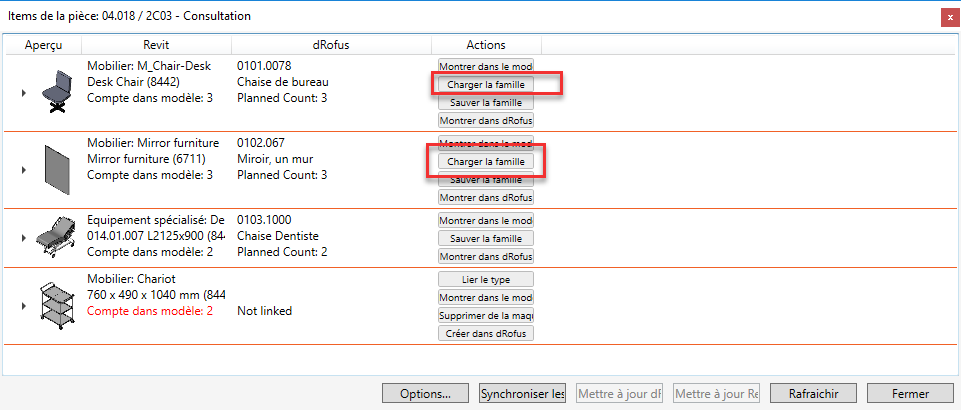Sort by the Revit column header
This screenshot has height=410, width=961.
click(156, 45)
